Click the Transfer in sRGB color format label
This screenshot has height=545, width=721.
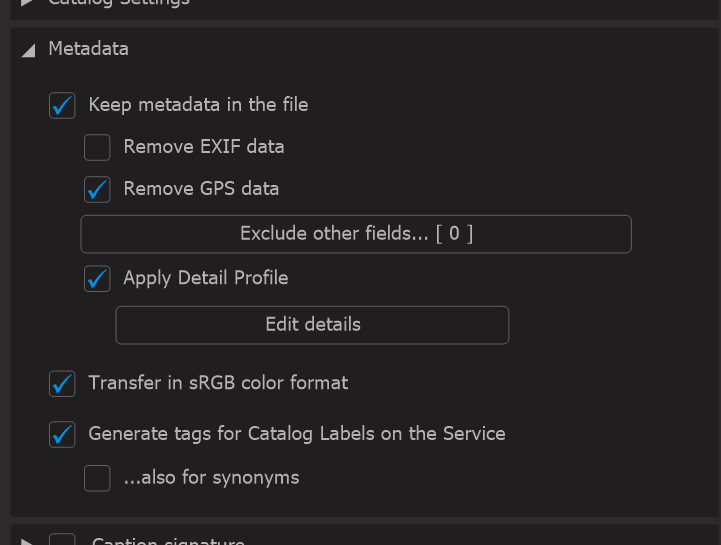[218, 383]
